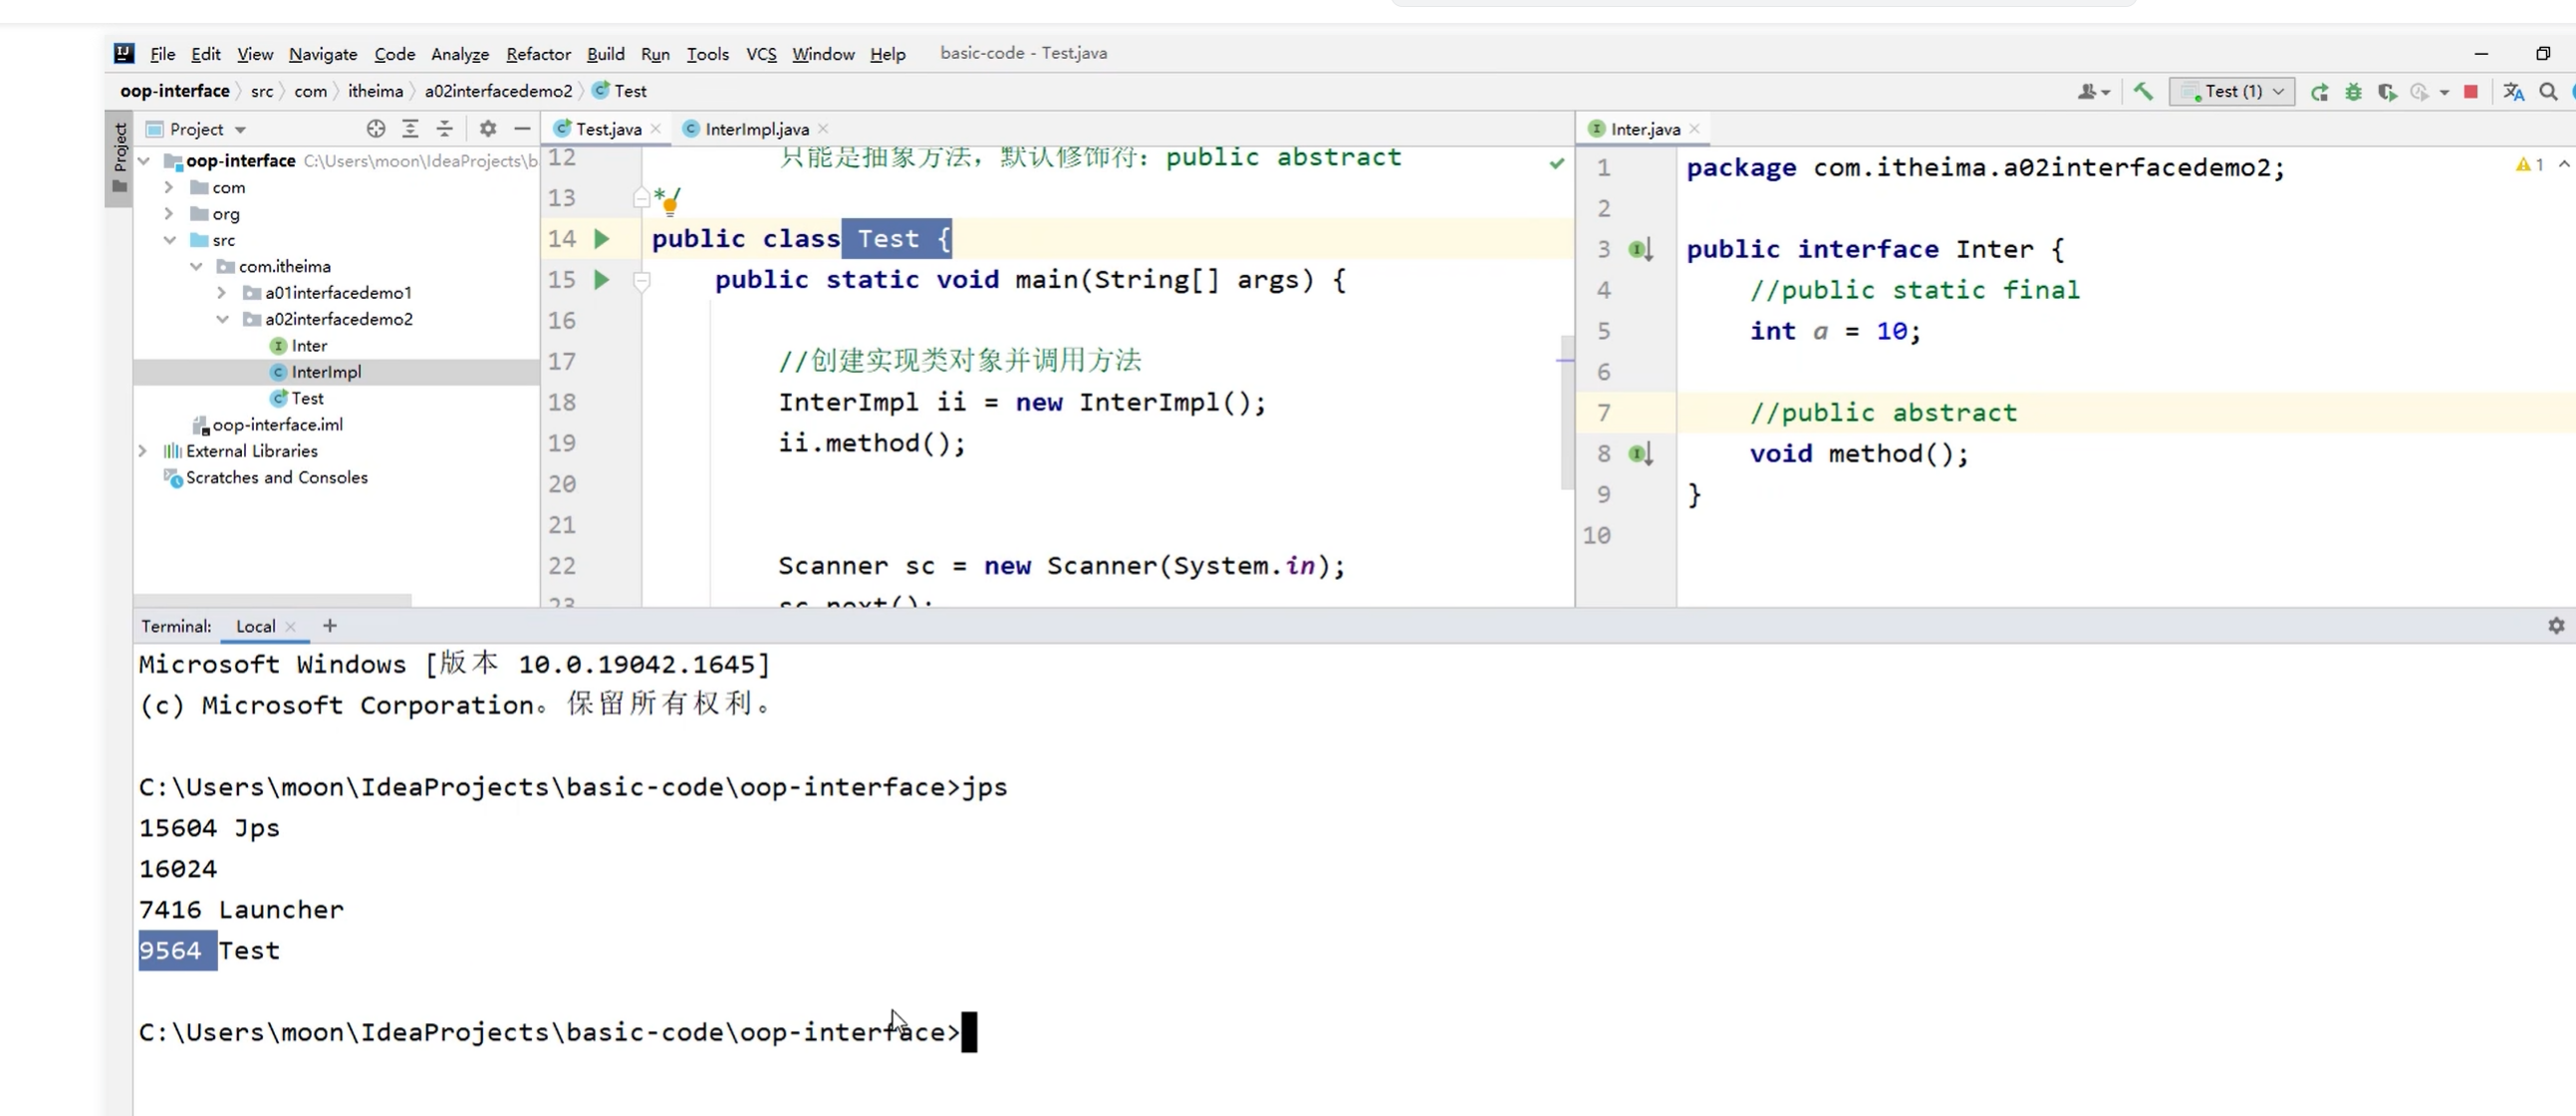
Task: Toggle the code fold marker on line 15
Action: [642, 281]
